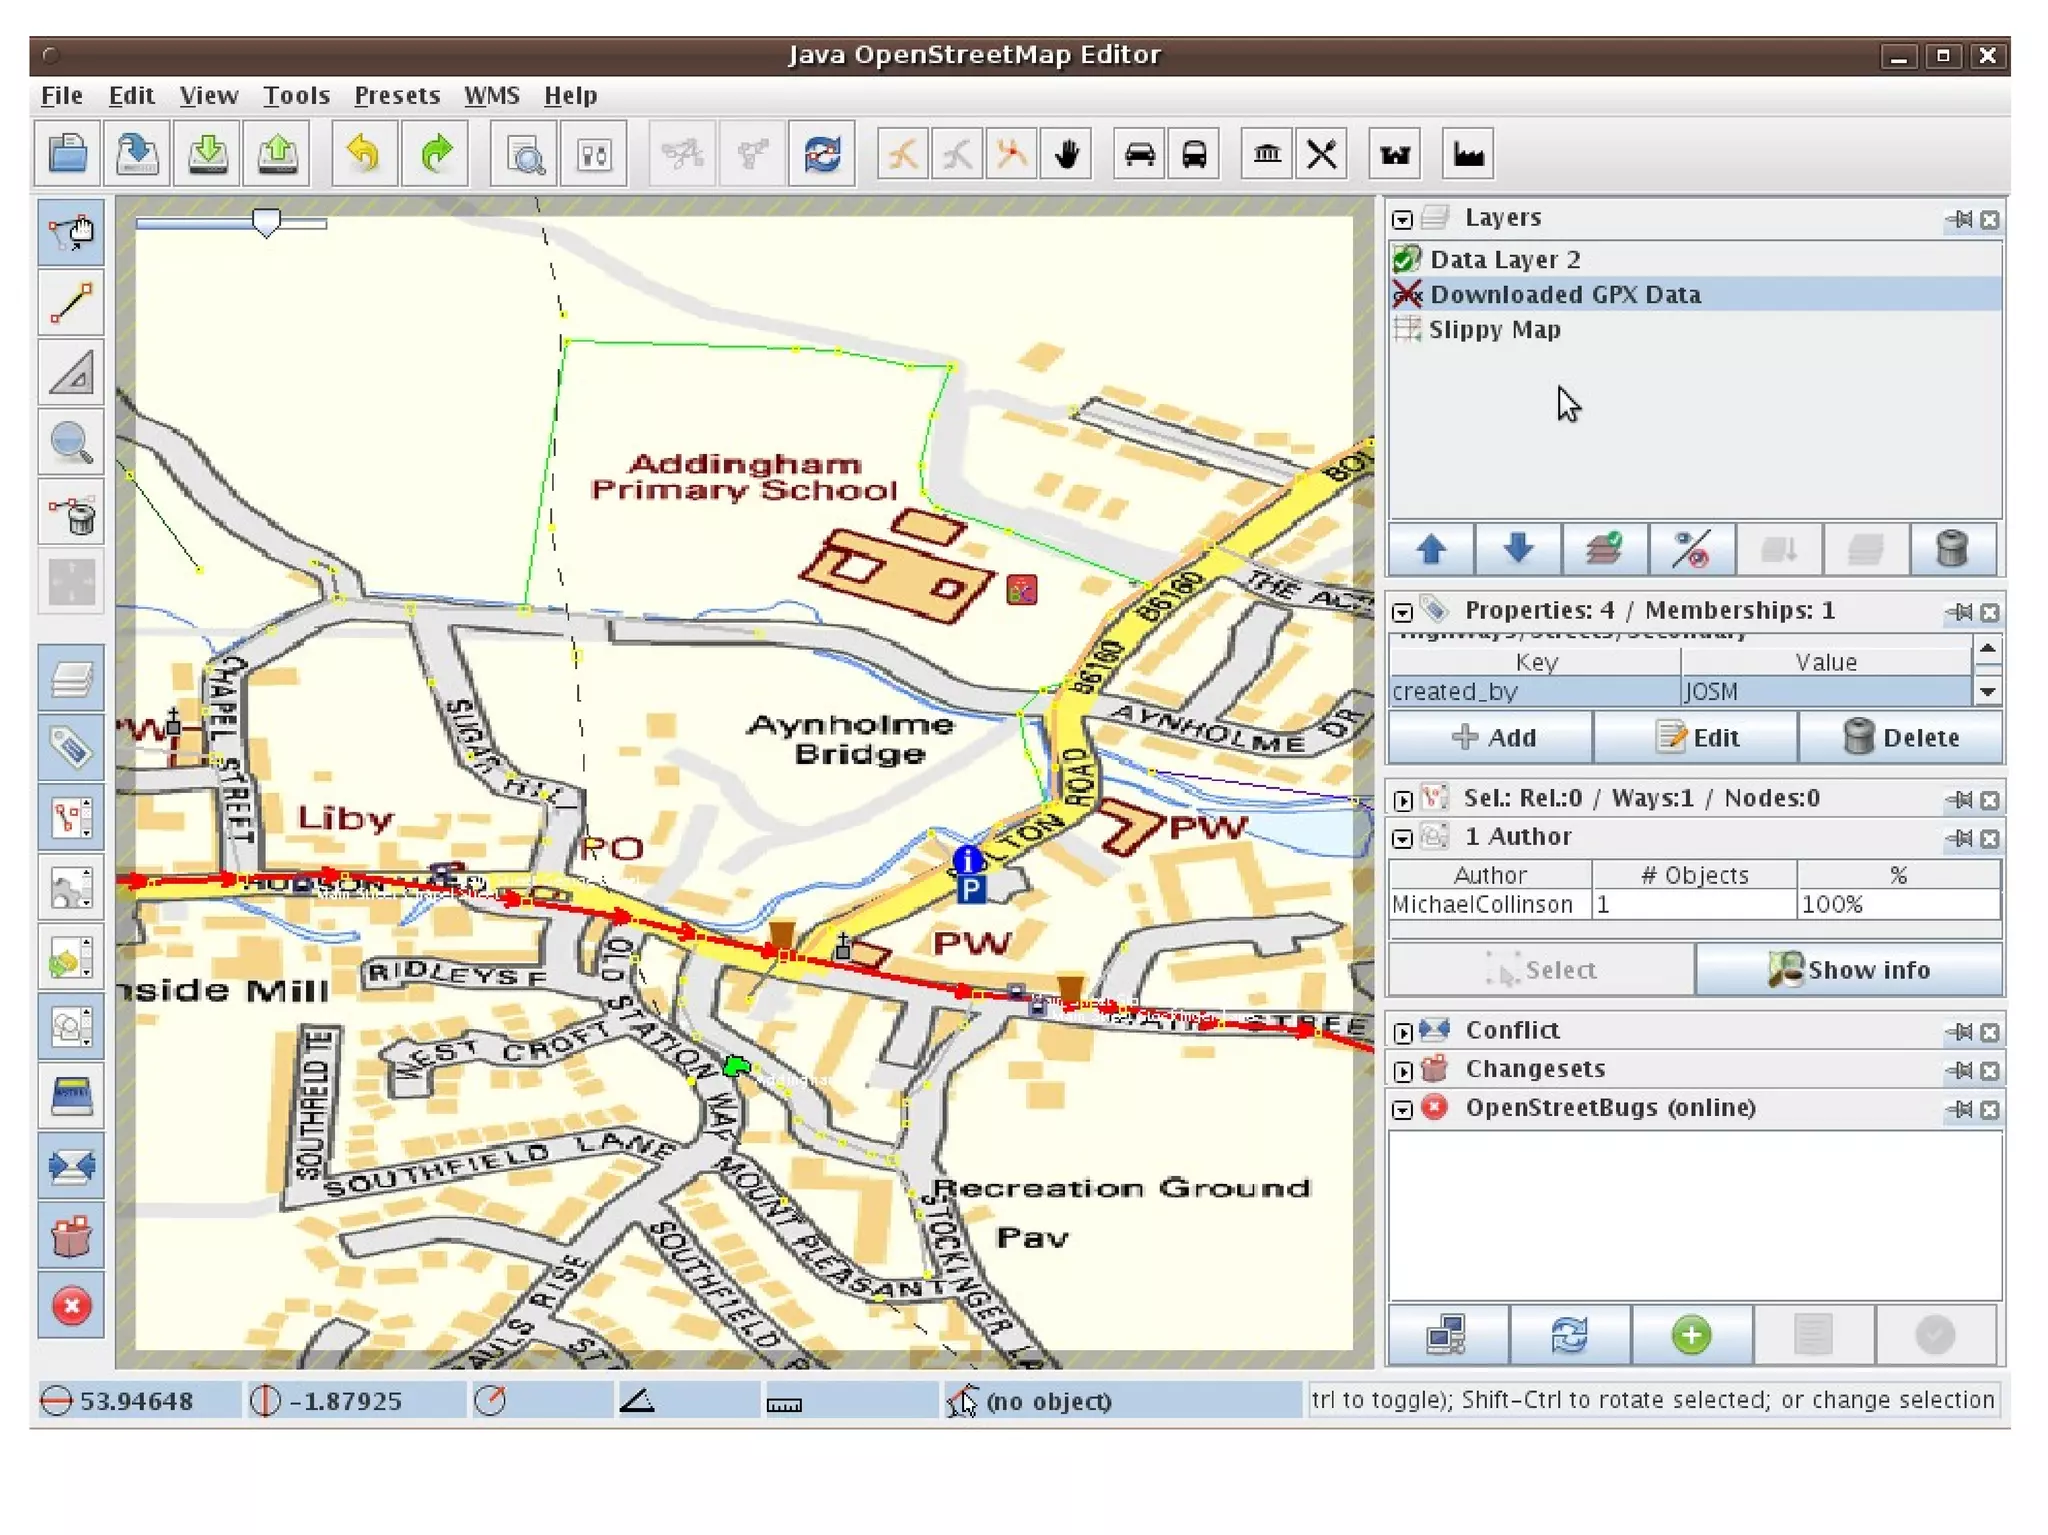Open the WMS menu
Viewport: 2048px width, 1535px height.
(x=491, y=95)
